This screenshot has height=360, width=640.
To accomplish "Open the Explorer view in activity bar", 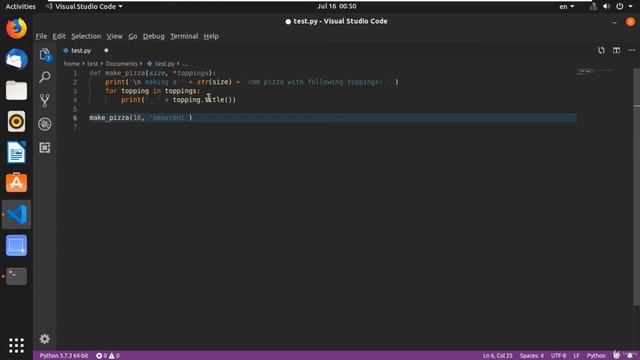I will coord(45,54).
